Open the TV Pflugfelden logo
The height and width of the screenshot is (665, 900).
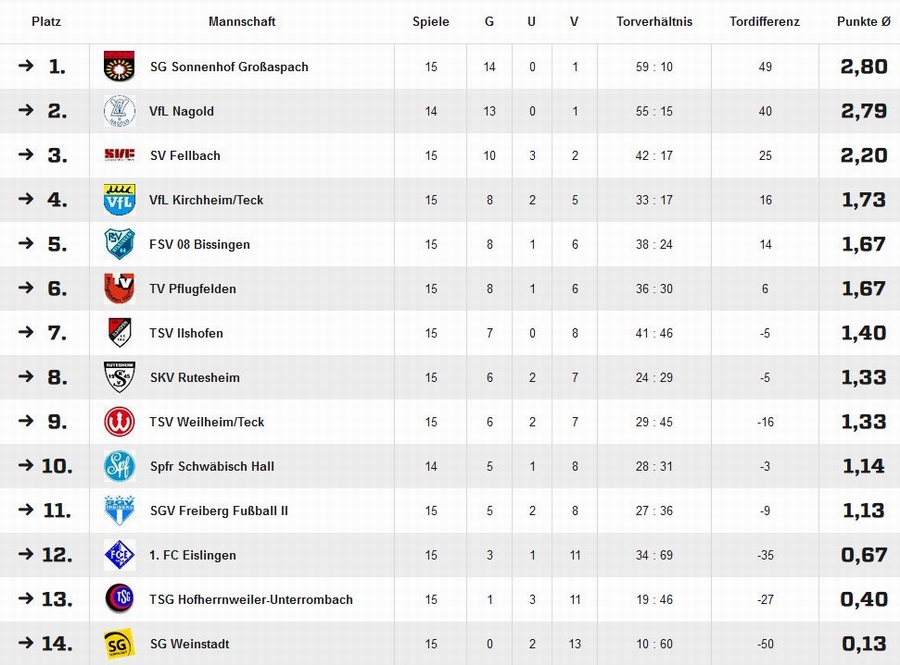pyautogui.click(x=119, y=289)
